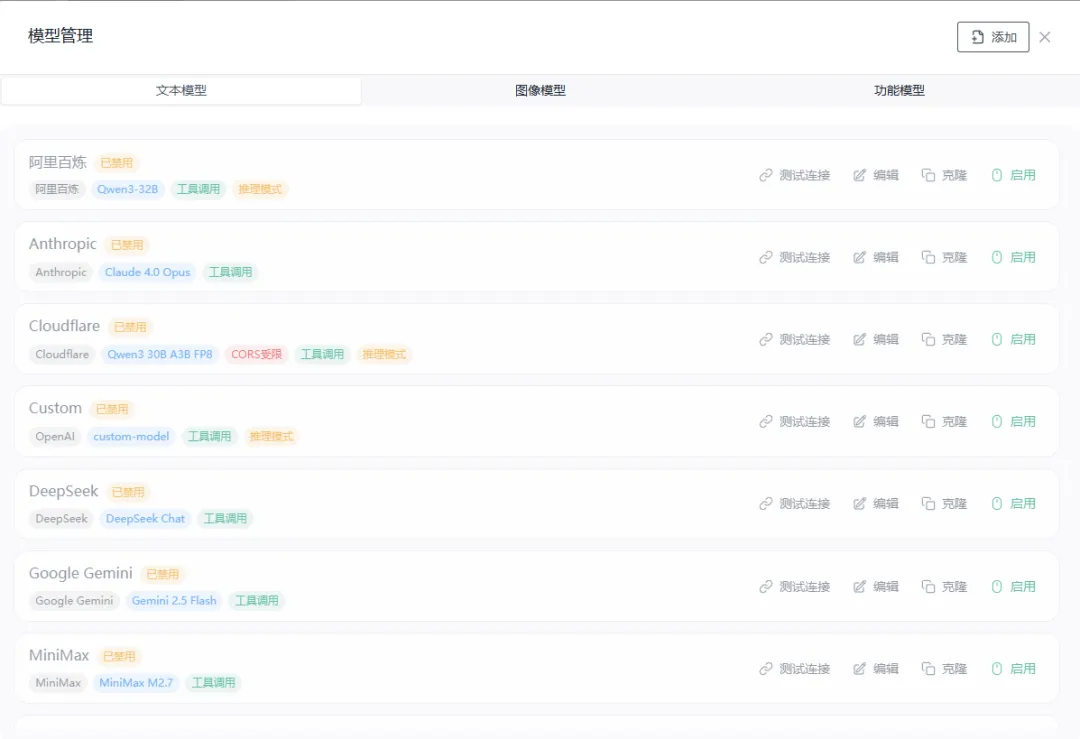The width and height of the screenshot is (1080, 739).
Task: Clone the Custom model via the copy icon
Action: (928, 421)
